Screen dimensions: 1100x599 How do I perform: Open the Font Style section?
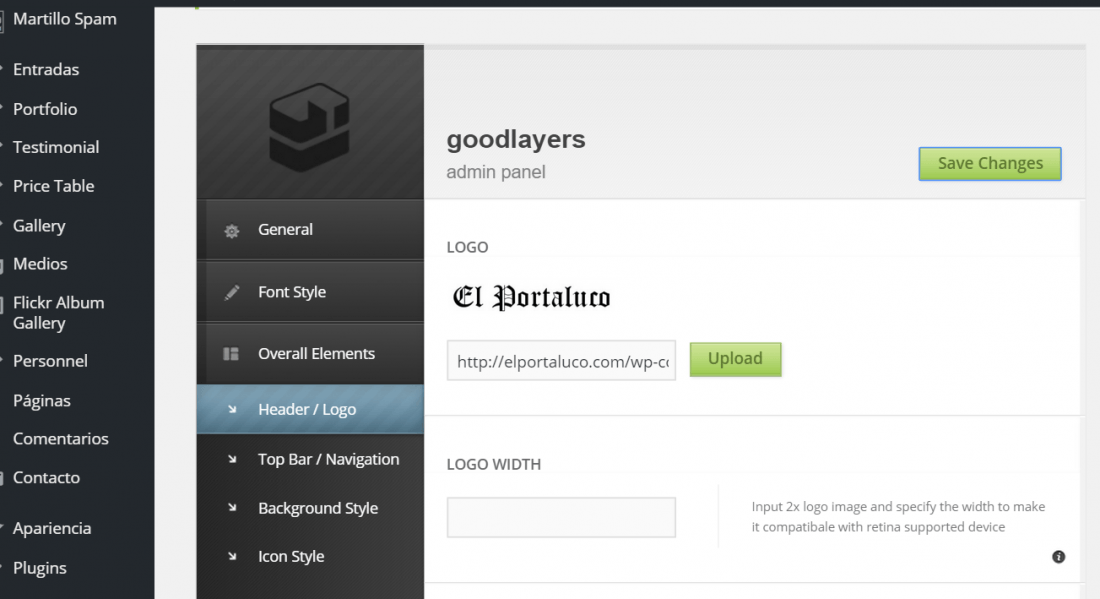(x=310, y=292)
